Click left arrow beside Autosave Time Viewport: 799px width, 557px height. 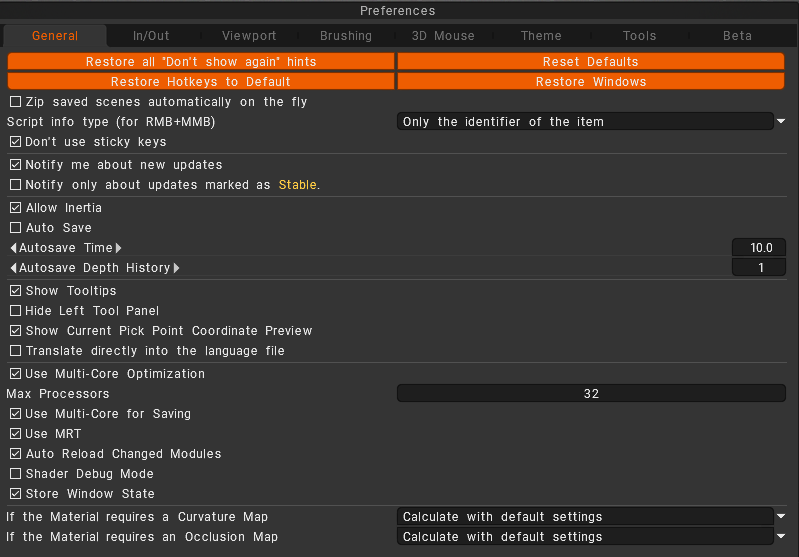(13, 248)
